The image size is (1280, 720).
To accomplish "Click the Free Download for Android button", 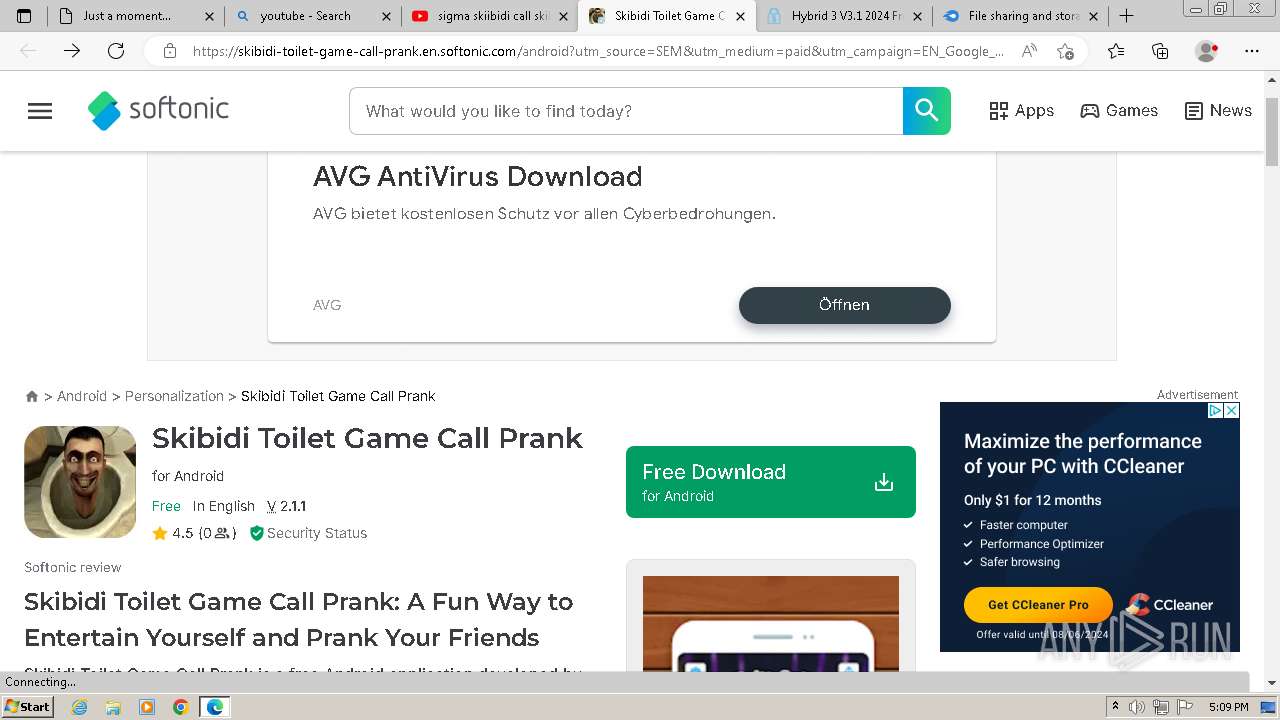I will point(770,482).
